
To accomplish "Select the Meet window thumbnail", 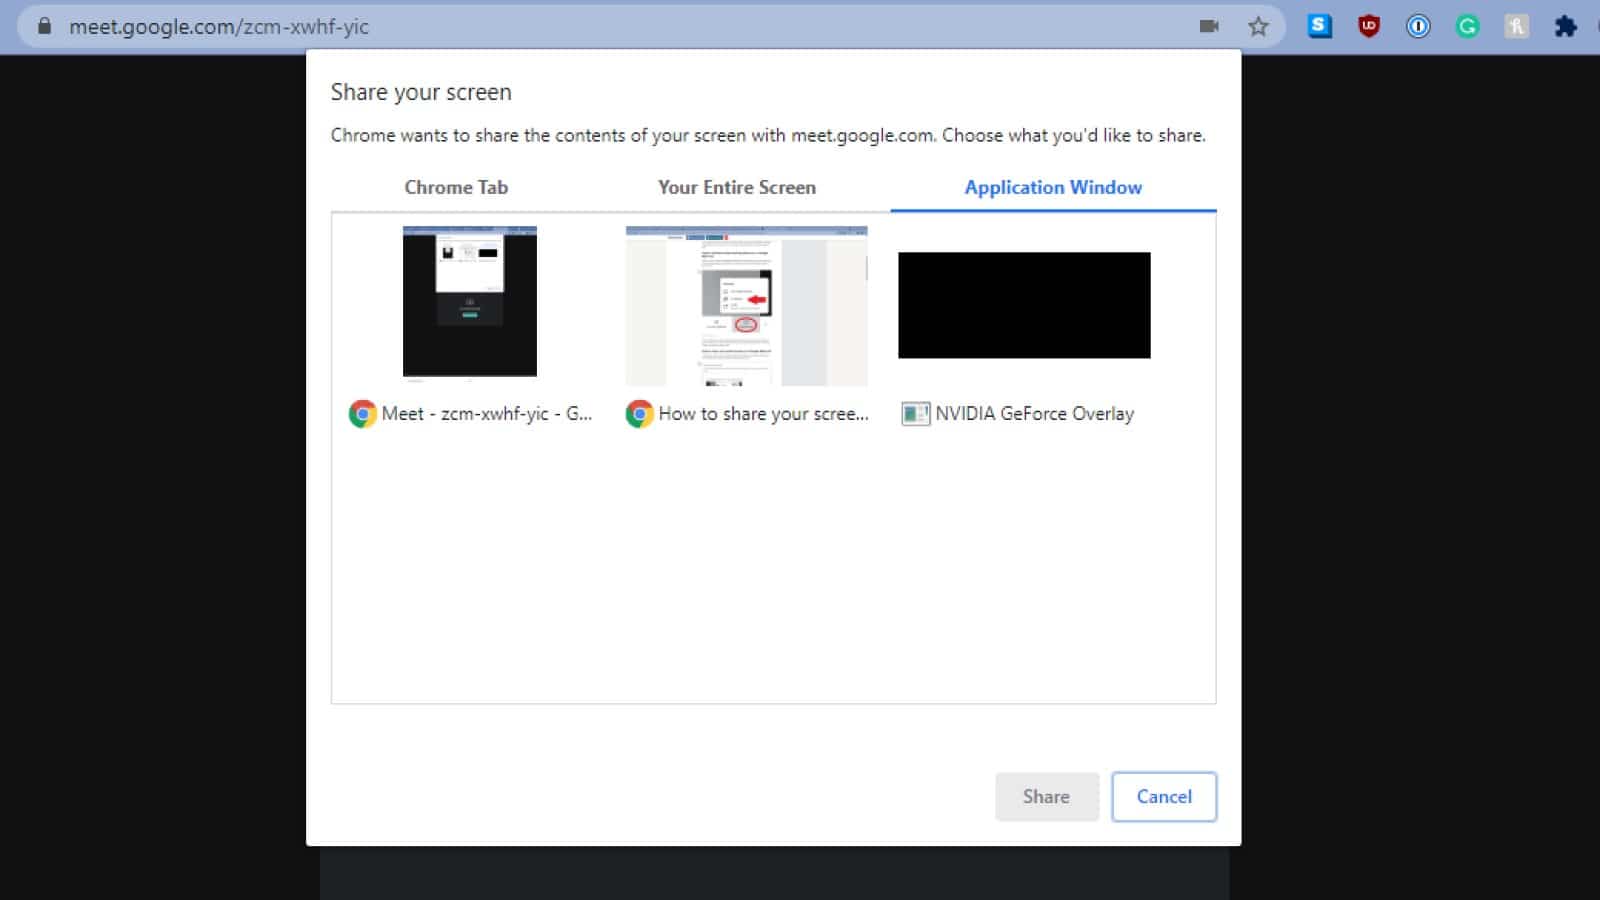I will click(x=470, y=302).
